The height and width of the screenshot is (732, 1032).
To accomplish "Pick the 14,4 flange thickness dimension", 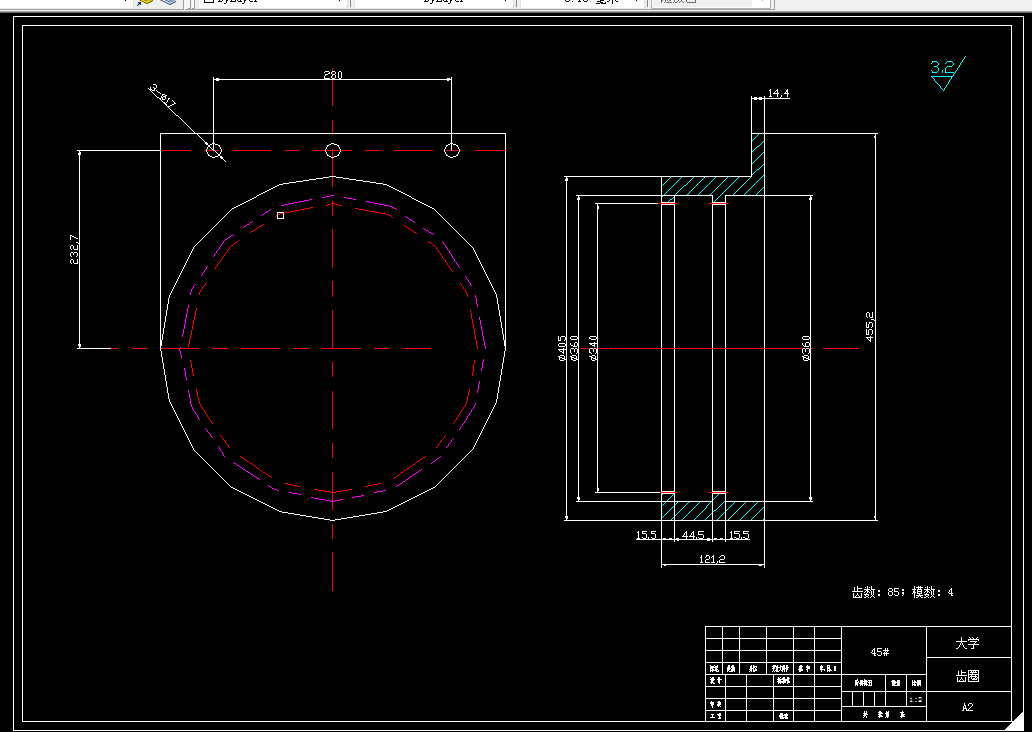I will [778, 93].
